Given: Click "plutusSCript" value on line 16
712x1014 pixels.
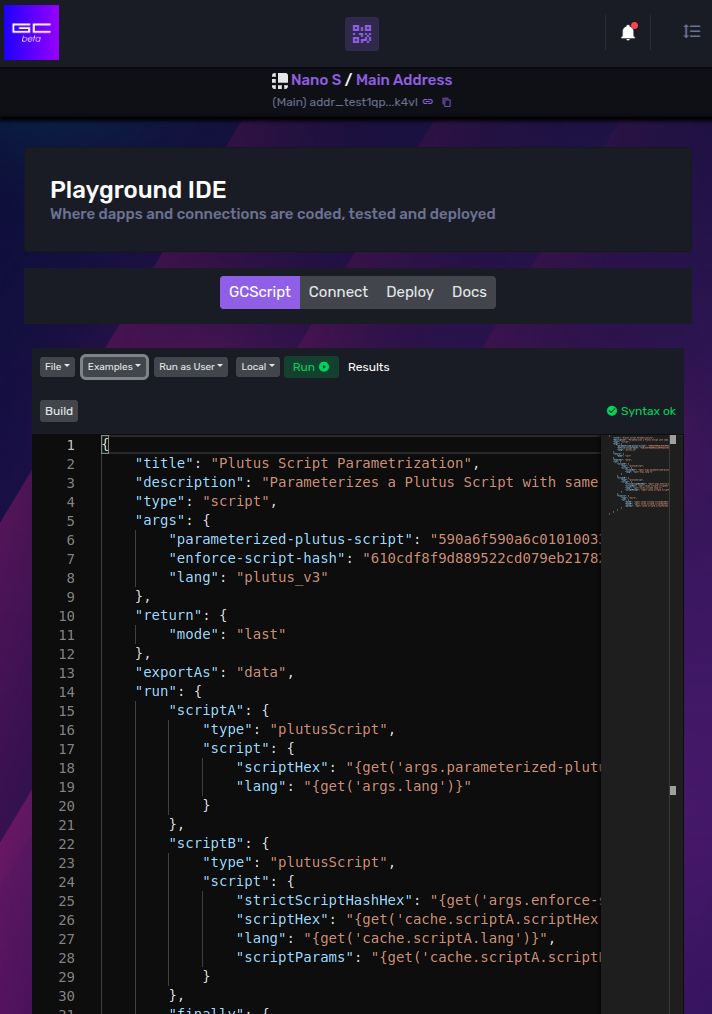Looking at the screenshot, I should [x=329, y=729].
